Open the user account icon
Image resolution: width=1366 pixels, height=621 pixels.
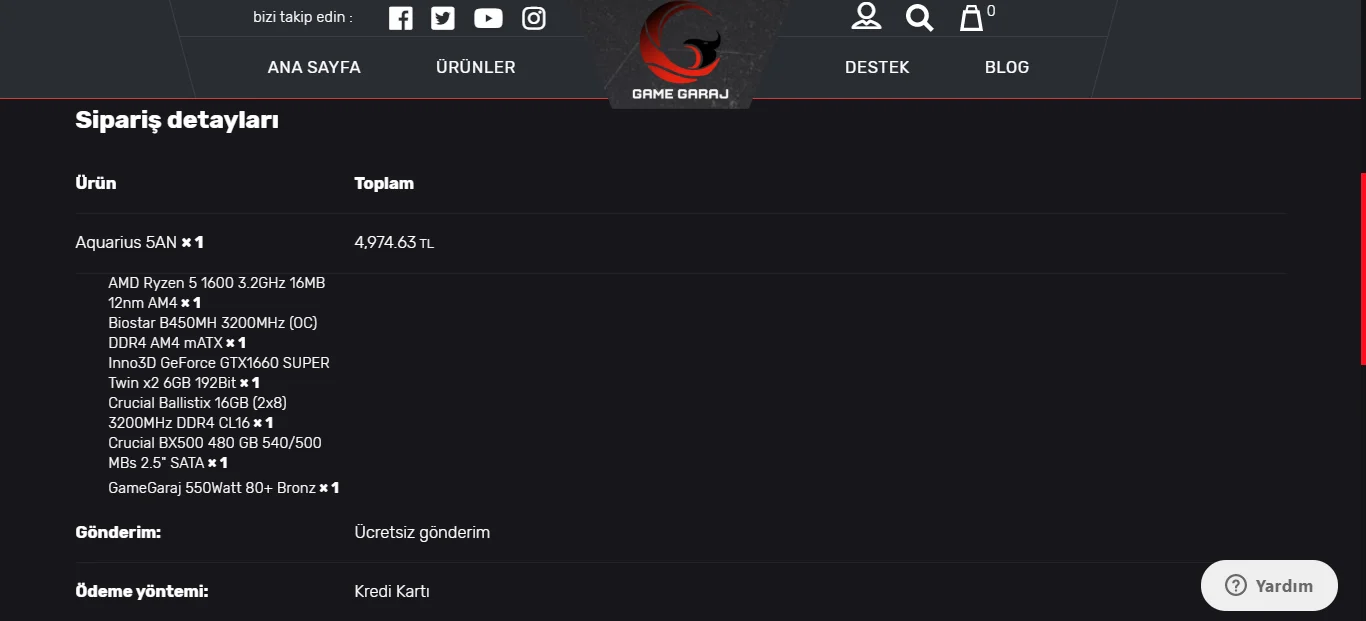pyautogui.click(x=866, y=16)
